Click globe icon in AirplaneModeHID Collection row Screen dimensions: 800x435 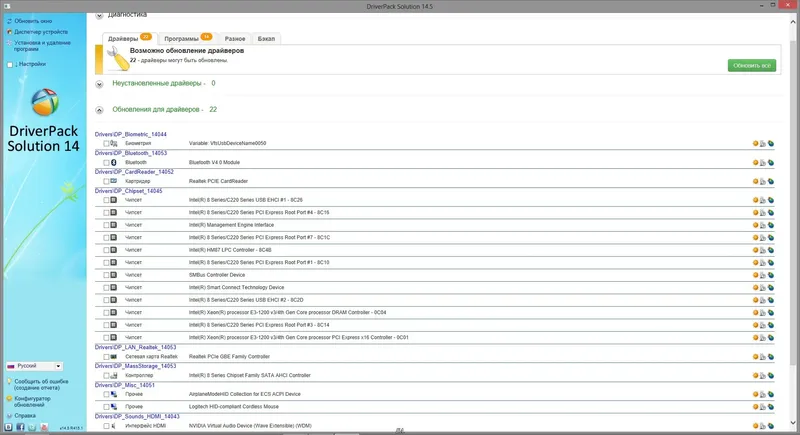(771, 394)
